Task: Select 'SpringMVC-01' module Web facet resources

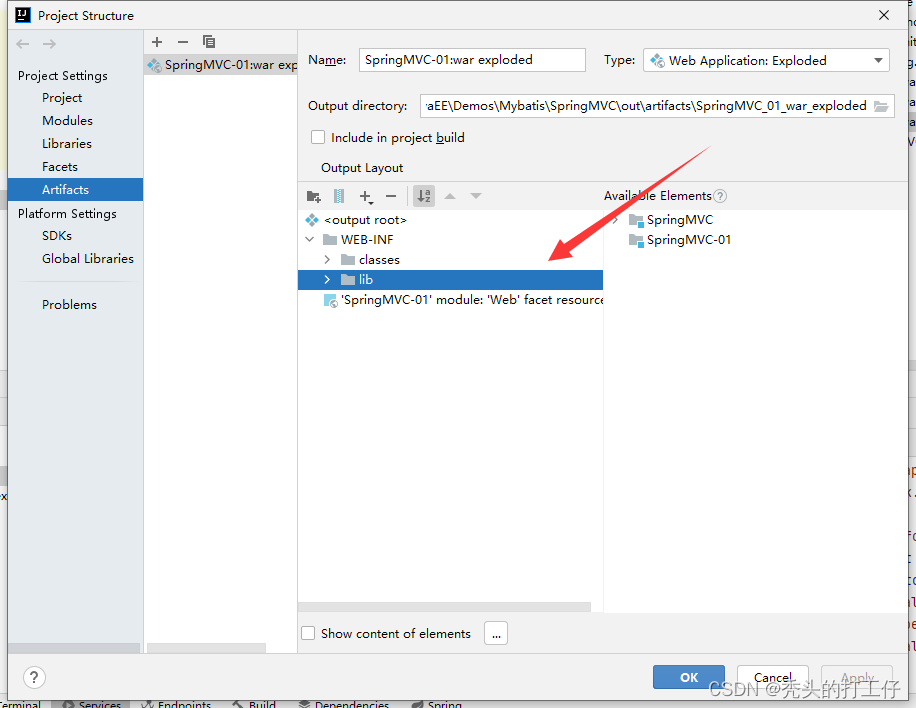Action: click(x=464, y=300)
